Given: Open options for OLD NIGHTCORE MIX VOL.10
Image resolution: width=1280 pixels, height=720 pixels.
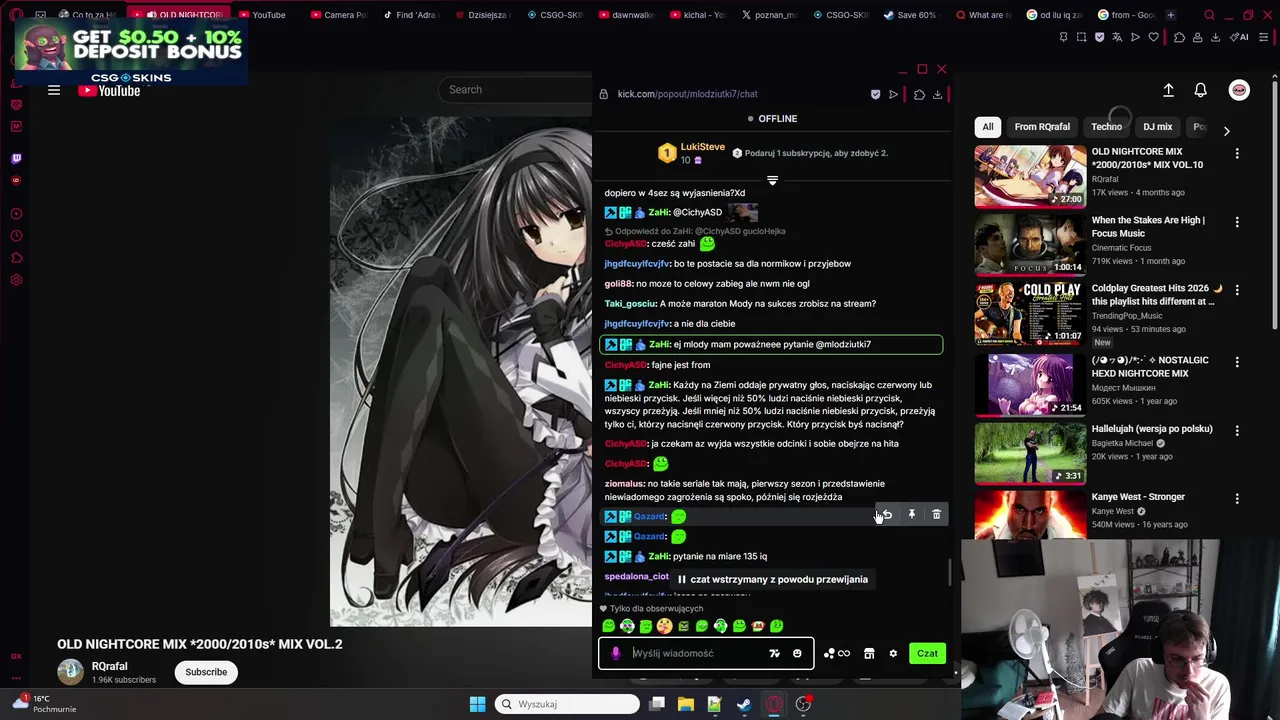Looking at the screenshot, I should 1237,154.
